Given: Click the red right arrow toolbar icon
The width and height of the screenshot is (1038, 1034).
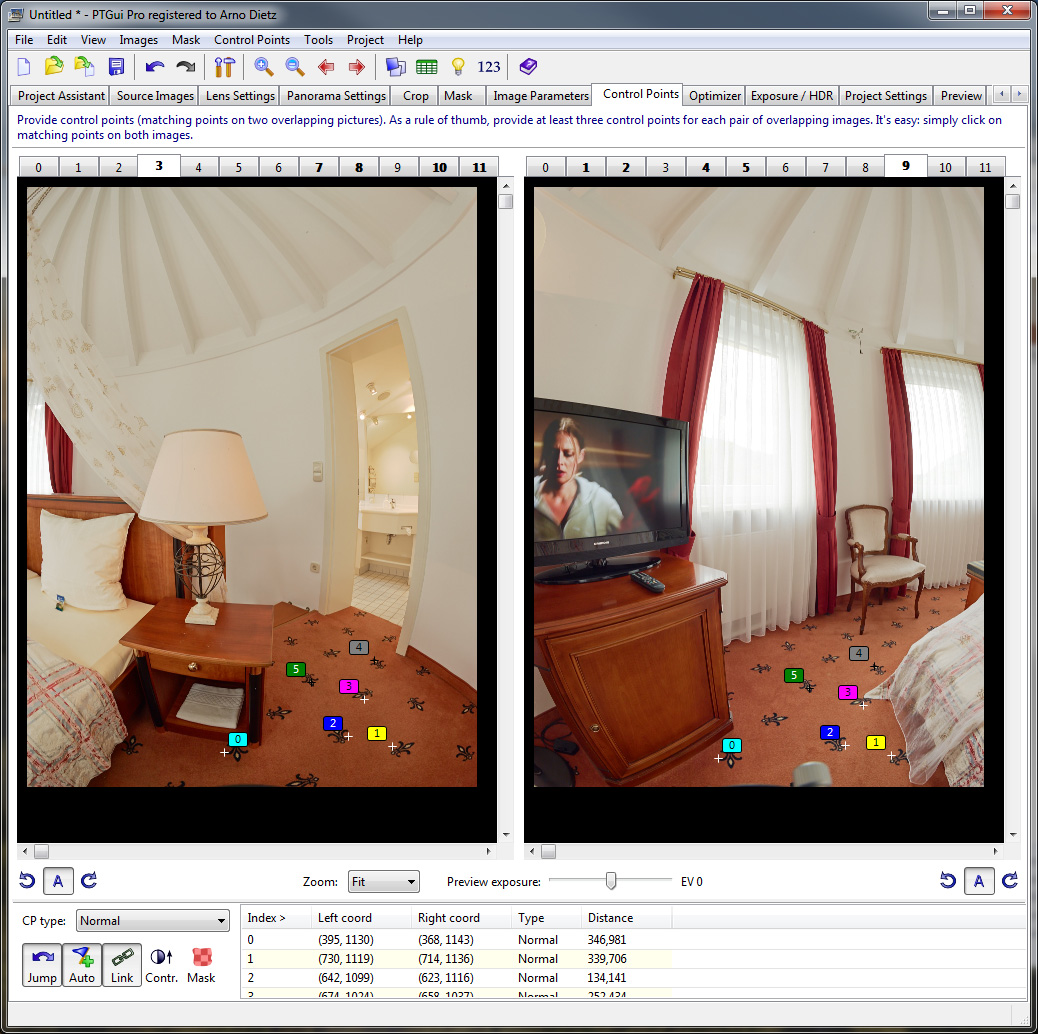Looking at the screenshot, I should [356, 67].
